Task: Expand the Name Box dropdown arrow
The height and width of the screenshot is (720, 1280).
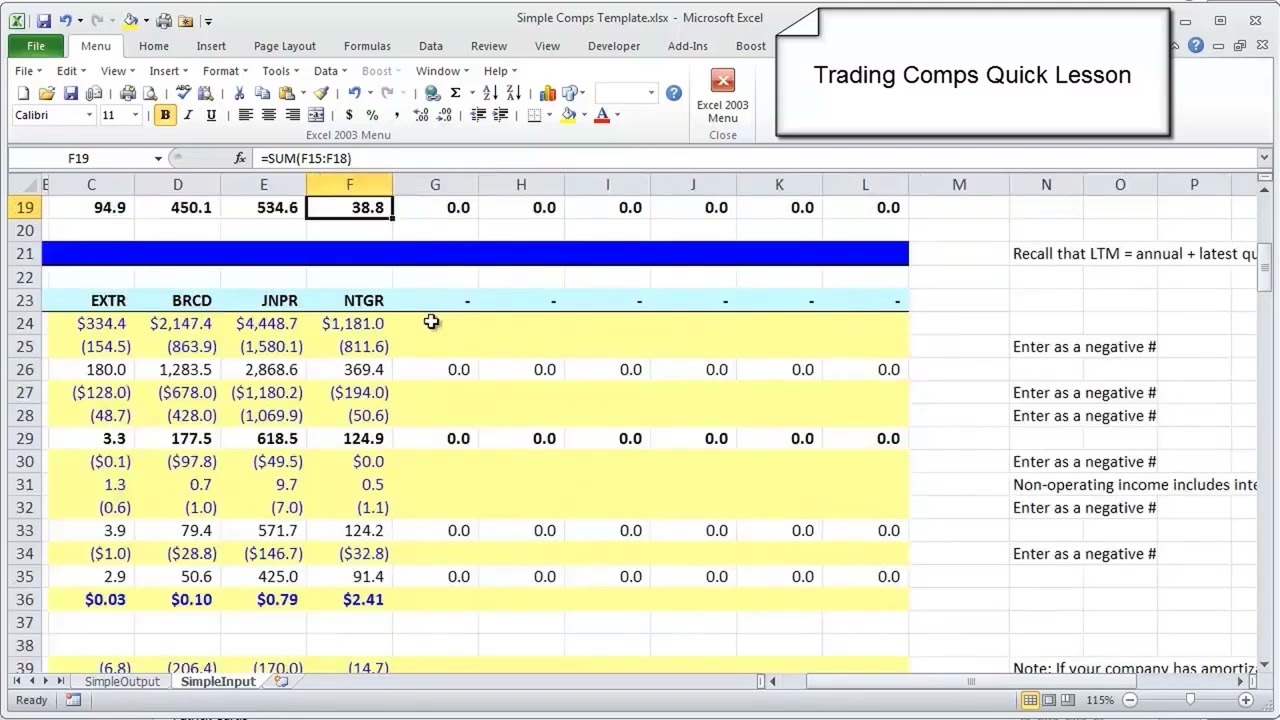Action: coord(158,158)
